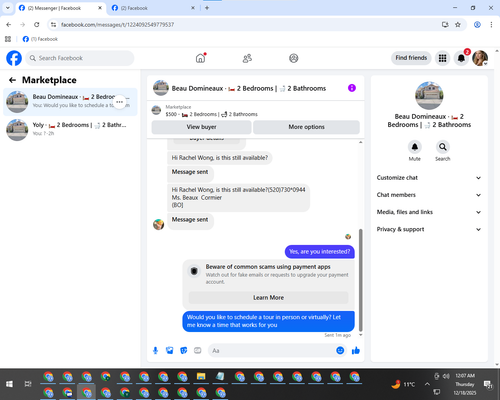Open Groups icon in top navigation
This screenshot has width=500, height=400.
click(294, 58)
